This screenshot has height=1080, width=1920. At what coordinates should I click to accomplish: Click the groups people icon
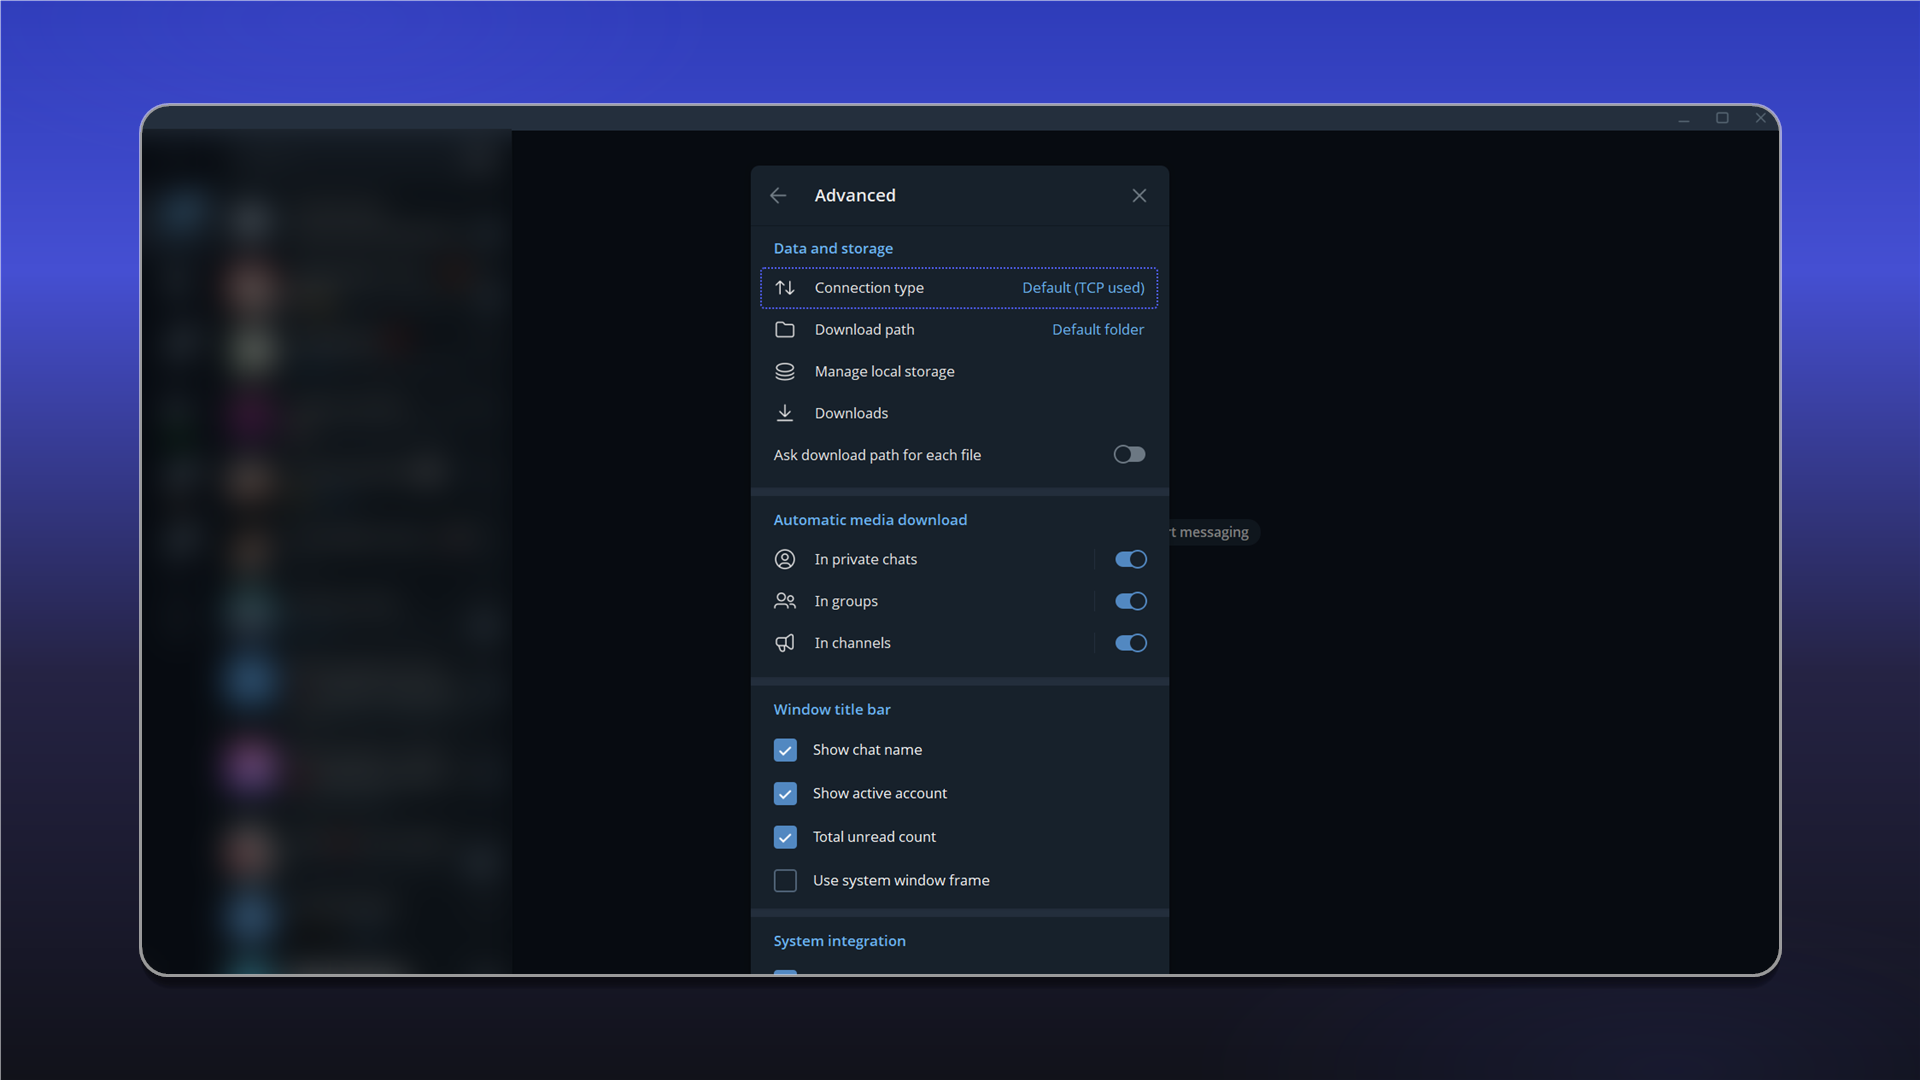click(x=785, y=601)
